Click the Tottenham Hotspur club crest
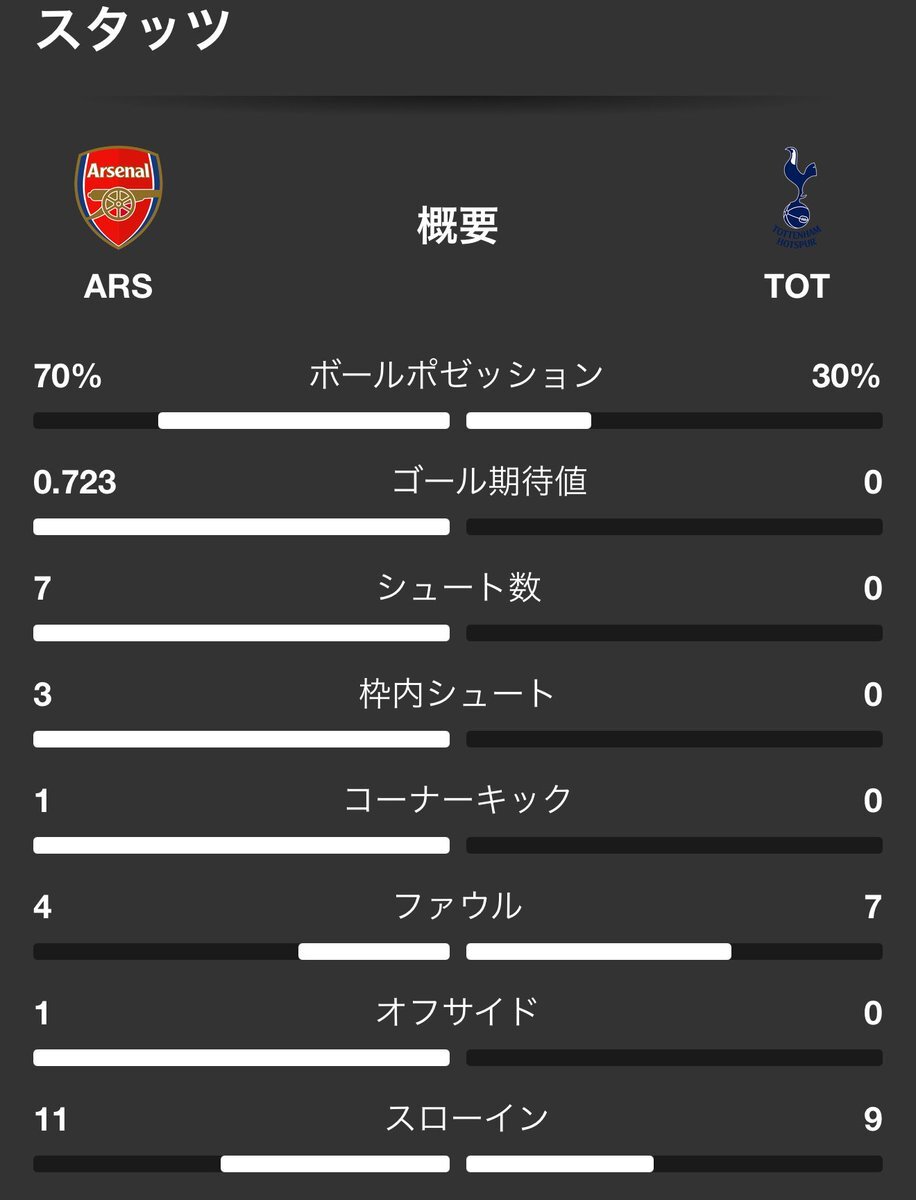 click(796, 200)
